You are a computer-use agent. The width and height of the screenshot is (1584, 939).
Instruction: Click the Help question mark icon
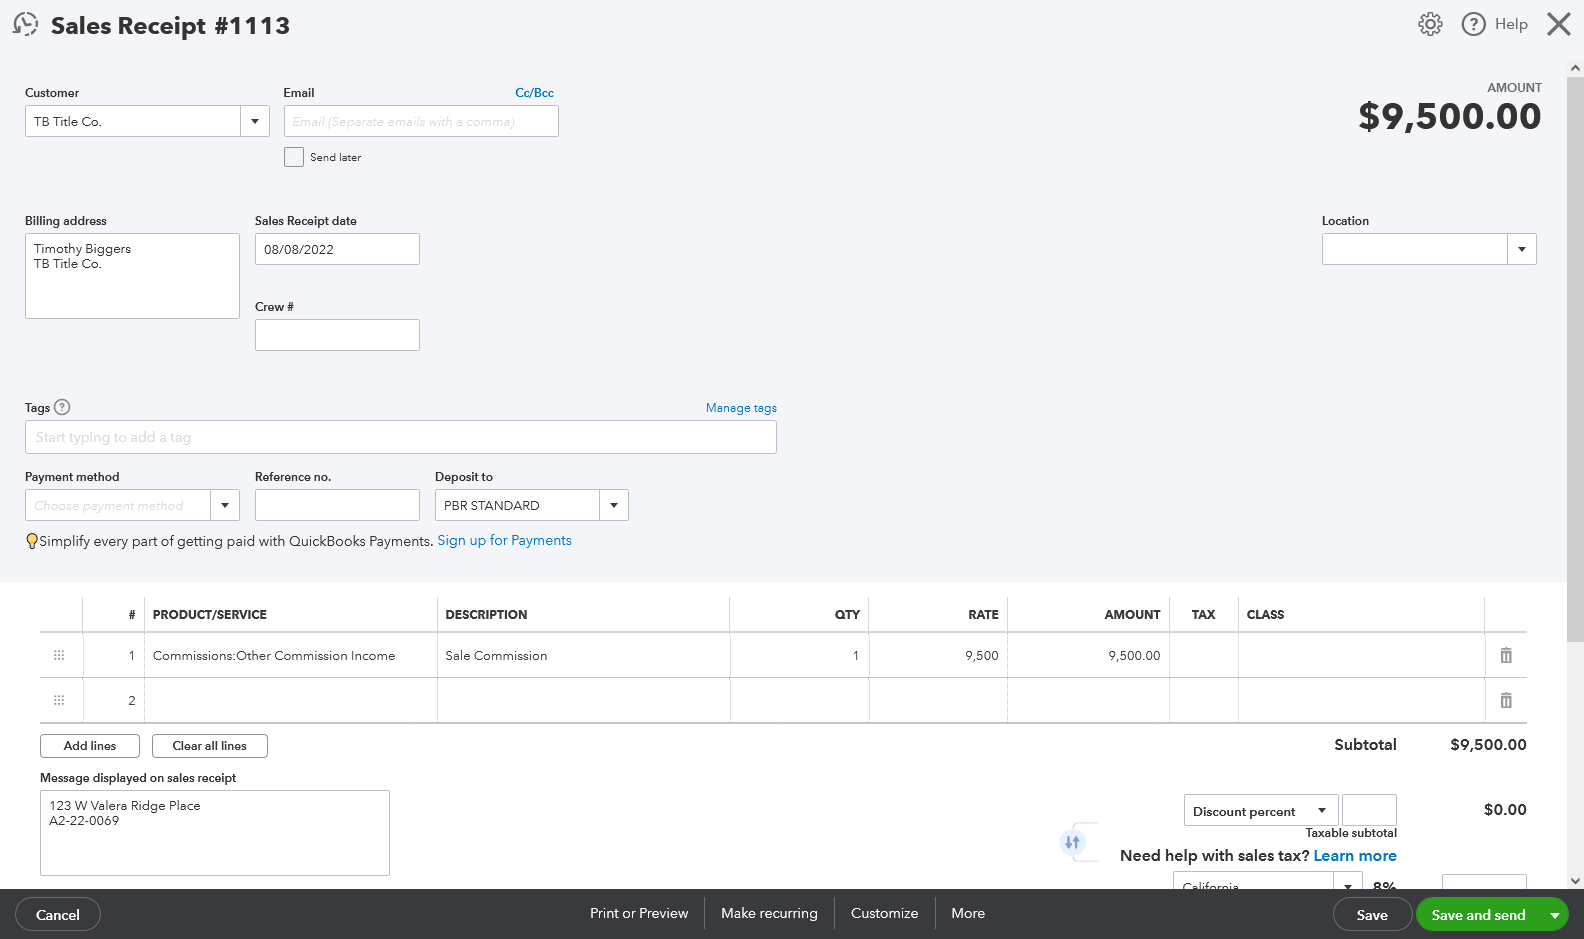point(1473,25)
